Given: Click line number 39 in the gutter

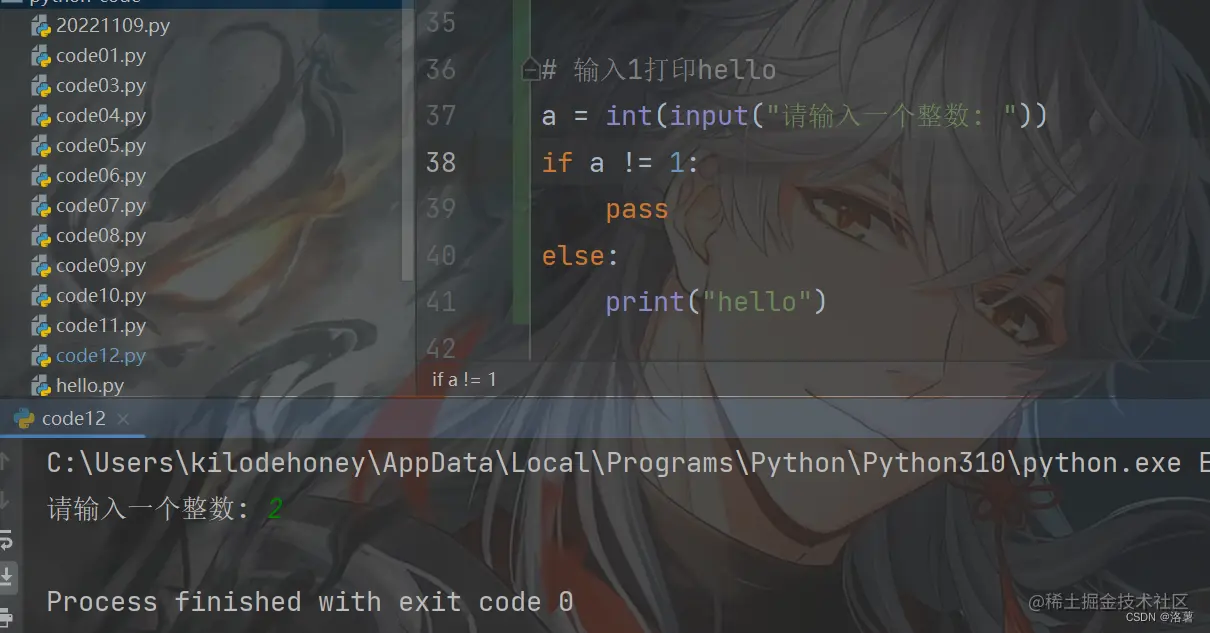Looking at the screenshot, I should [441, 208].
